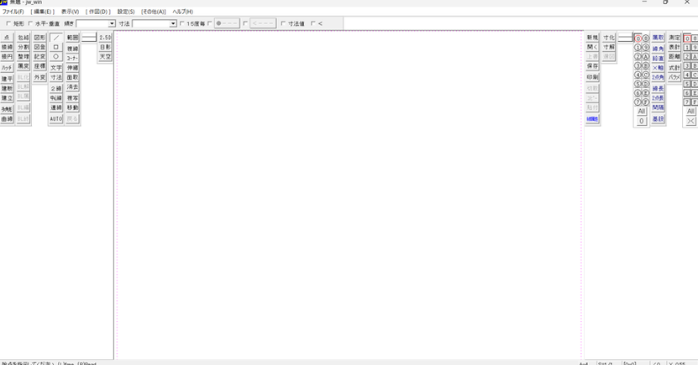Screen dimensions: 698x365
Task: Open the その他(A) menu
Action: point(154,12)
